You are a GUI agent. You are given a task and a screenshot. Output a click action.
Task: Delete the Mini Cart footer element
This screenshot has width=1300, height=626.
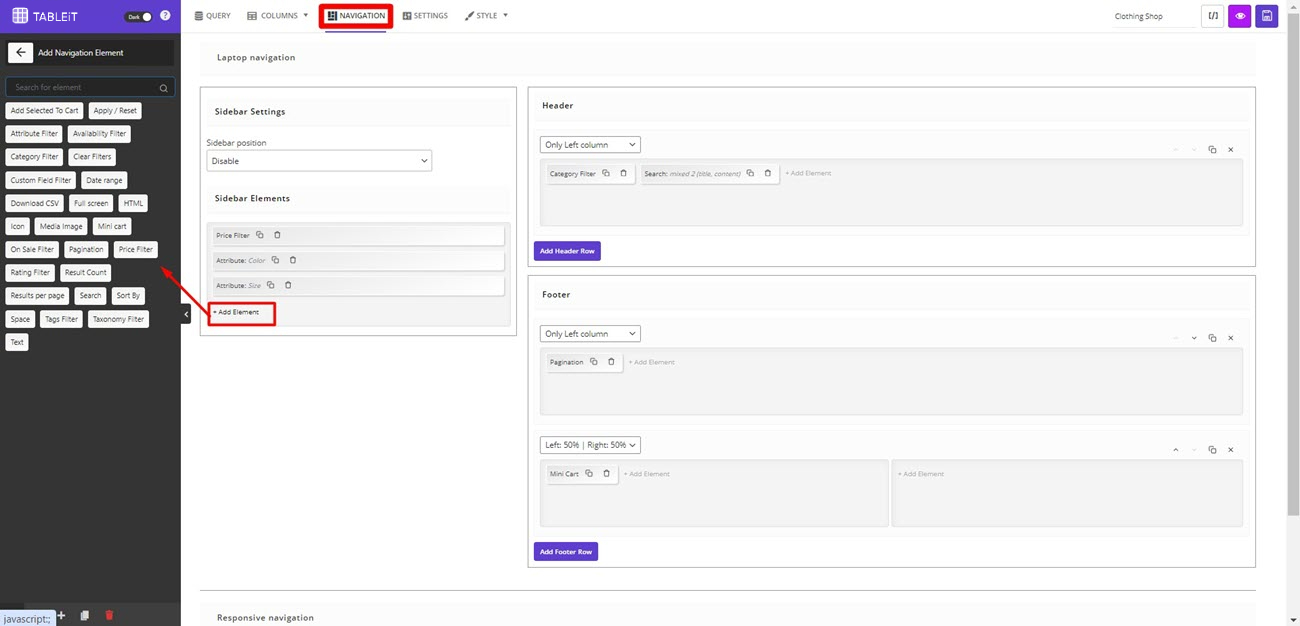606,474
